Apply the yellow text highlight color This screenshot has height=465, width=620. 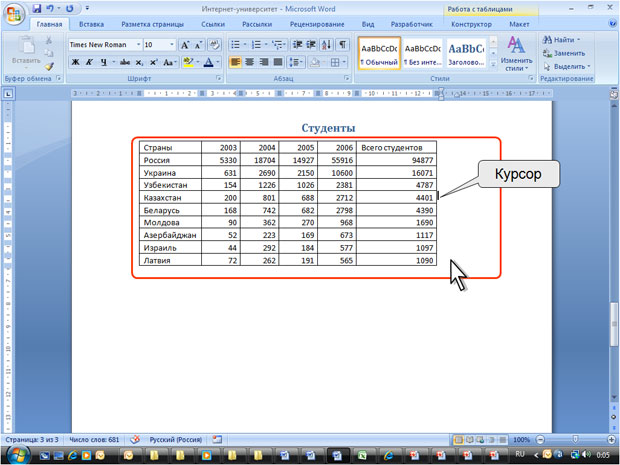click(188, 62)
